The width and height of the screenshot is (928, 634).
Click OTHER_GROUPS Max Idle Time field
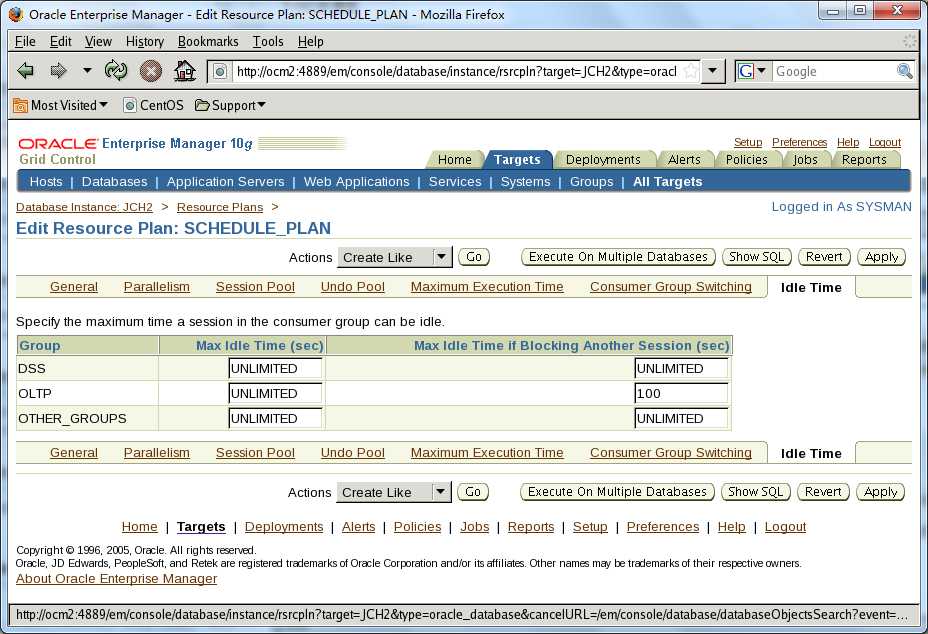point(276,418)
